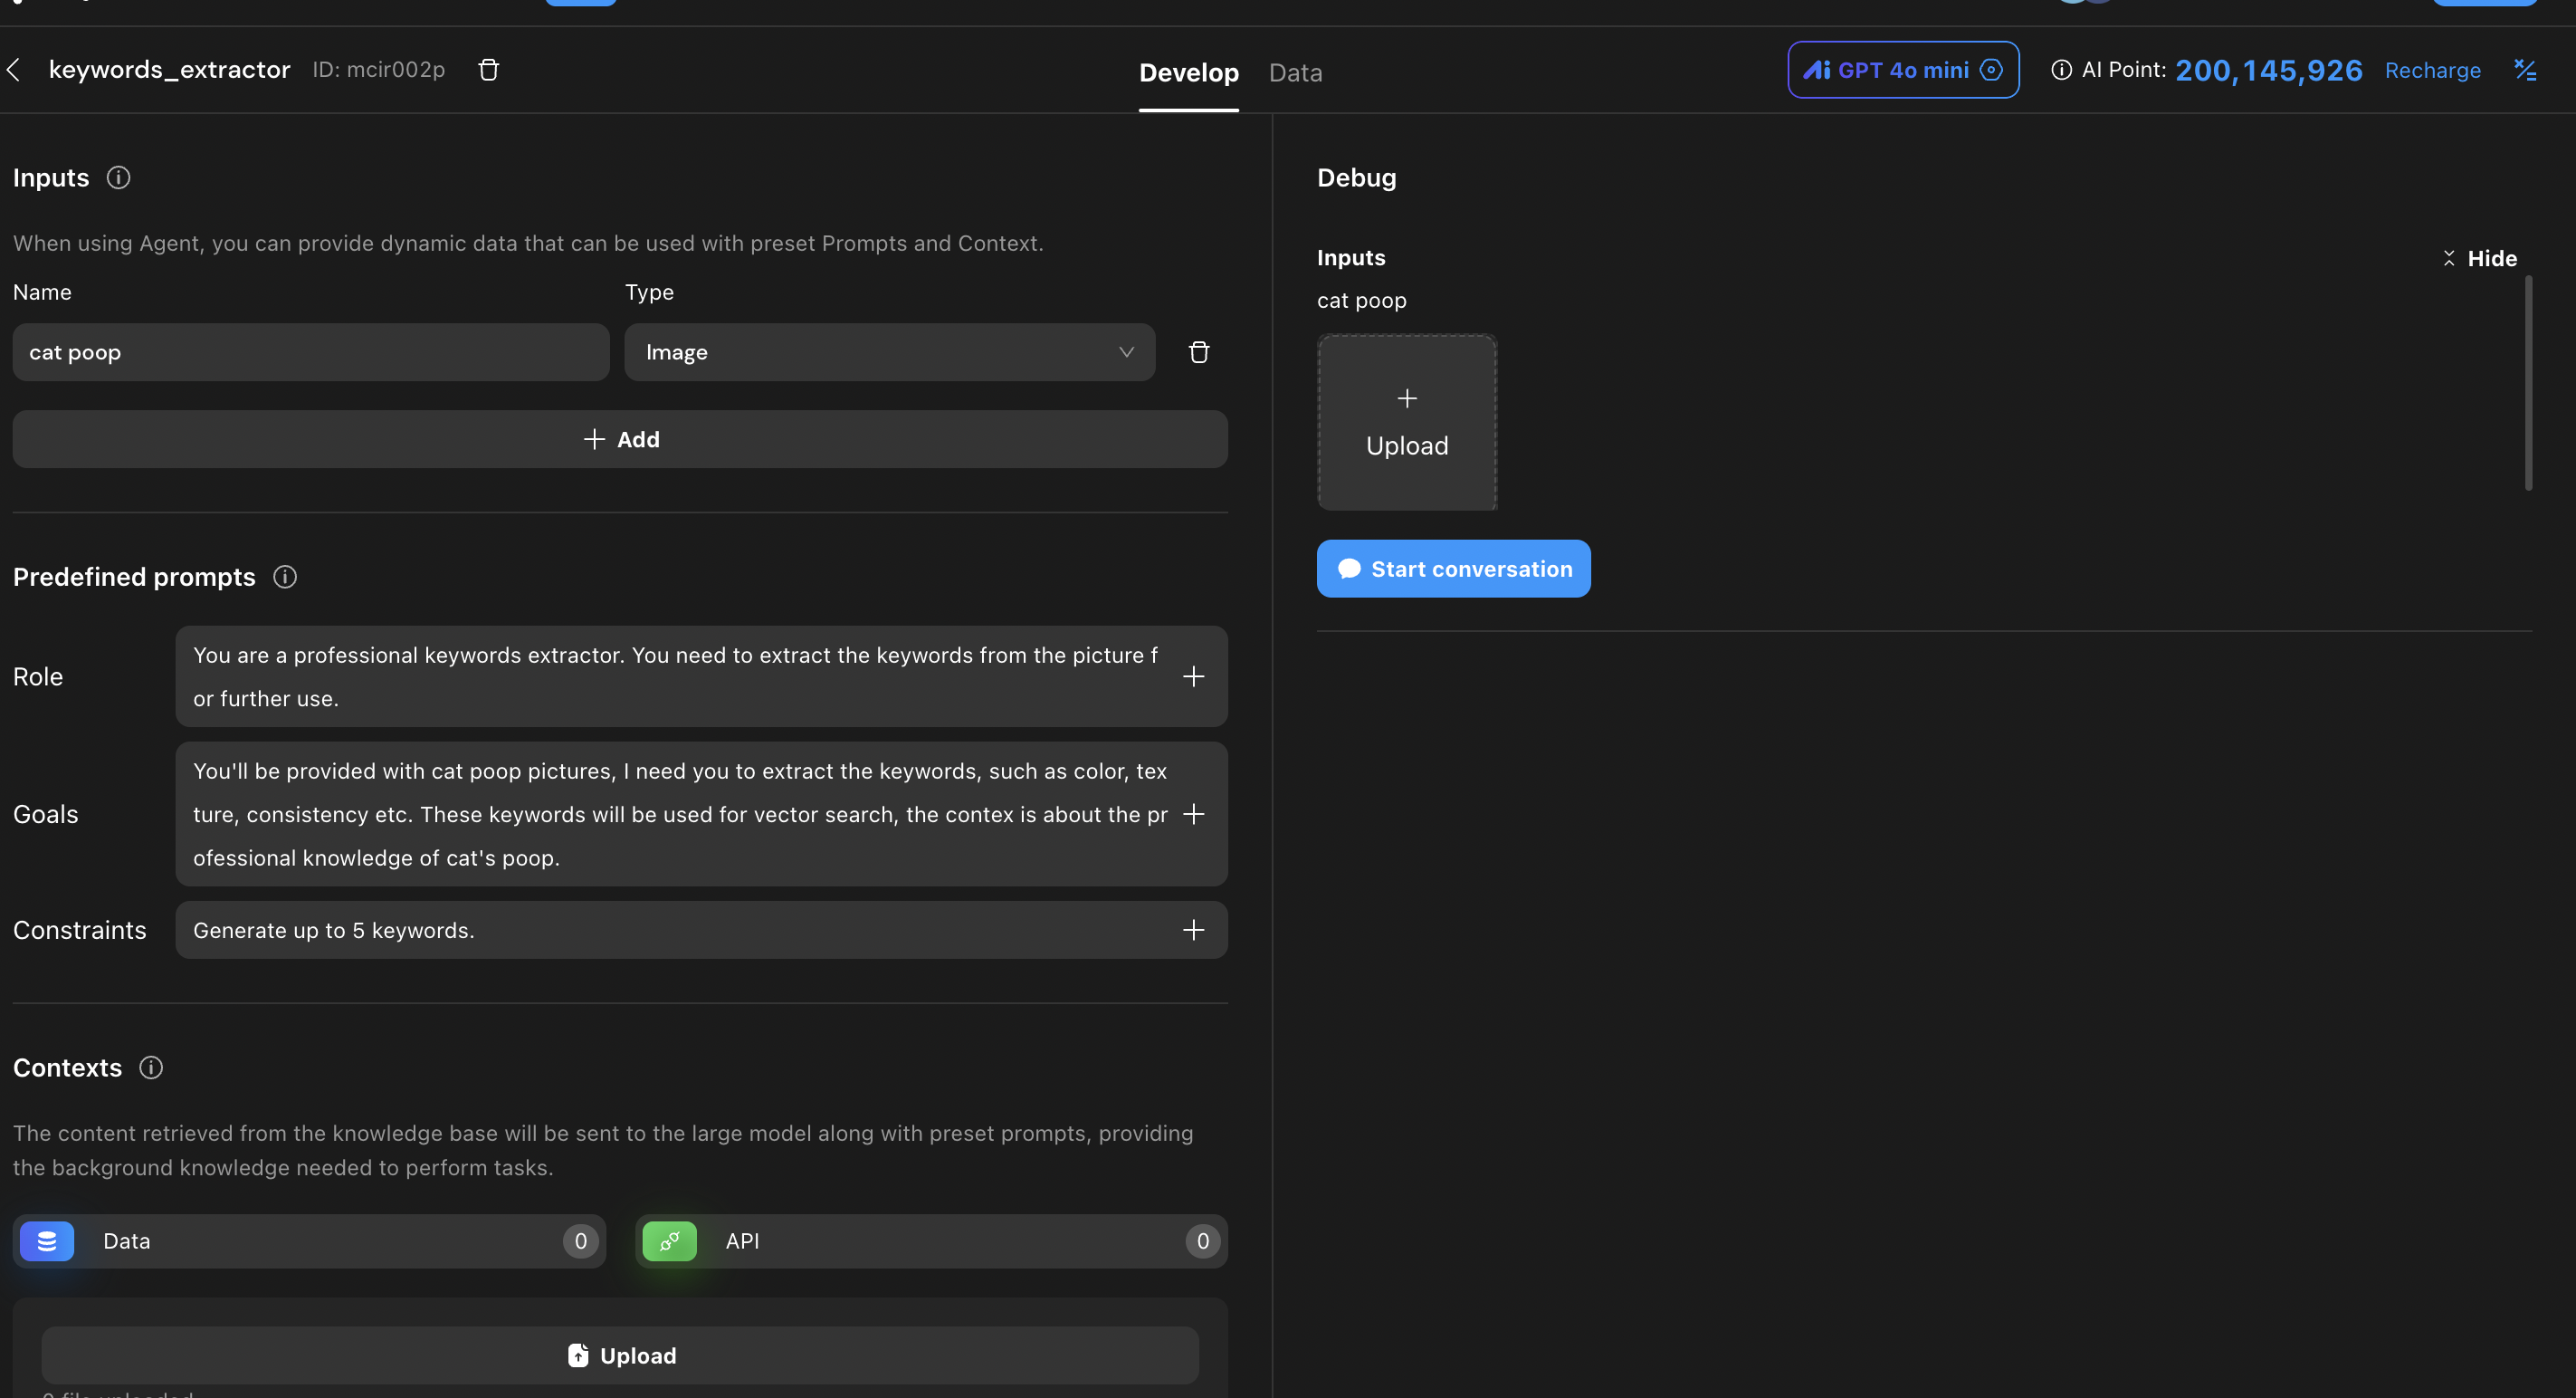Click the AI Point info icon

tap(2061, 70)
